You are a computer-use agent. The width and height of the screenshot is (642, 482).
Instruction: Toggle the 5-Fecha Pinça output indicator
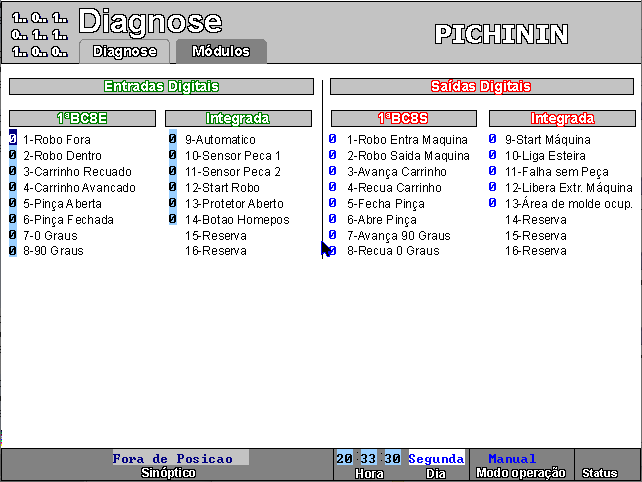pos(332,204)
